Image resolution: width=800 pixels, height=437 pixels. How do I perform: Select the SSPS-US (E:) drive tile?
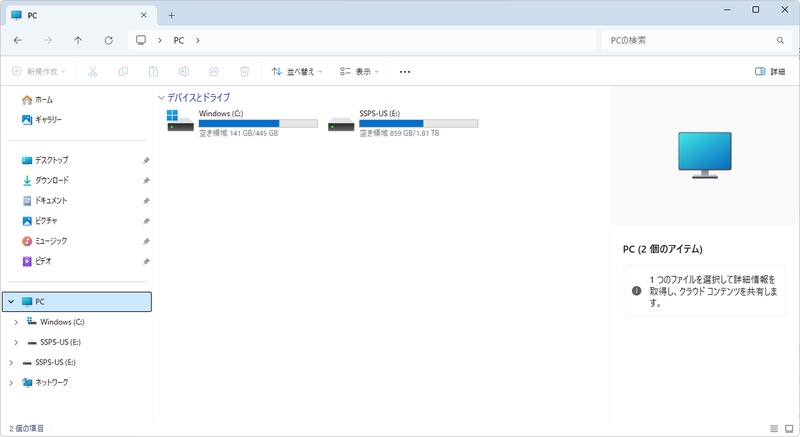pos(403,123)
